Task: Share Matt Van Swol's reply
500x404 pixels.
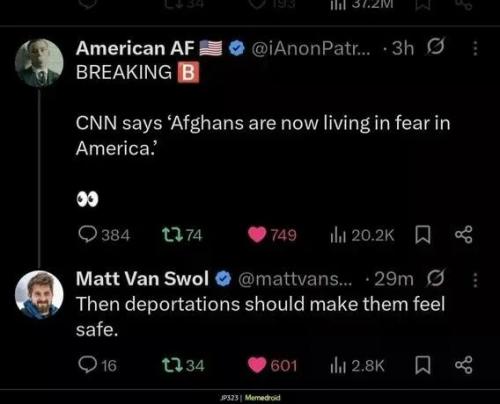Action: [x=464, y=365]
